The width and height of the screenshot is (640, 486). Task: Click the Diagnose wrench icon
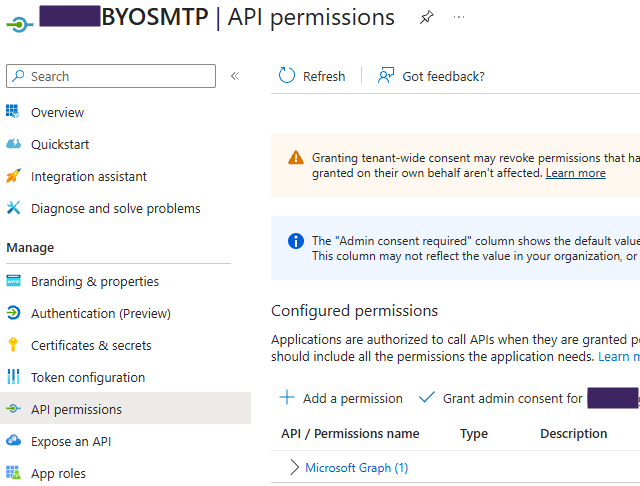click(x=13, y=208)
